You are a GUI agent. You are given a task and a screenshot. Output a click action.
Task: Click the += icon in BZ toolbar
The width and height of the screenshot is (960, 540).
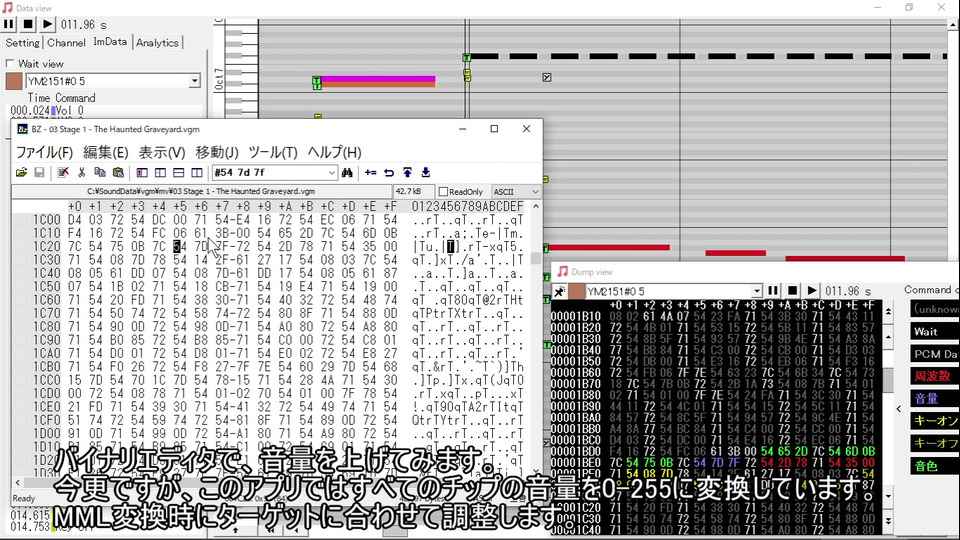(x=370, y=173)
